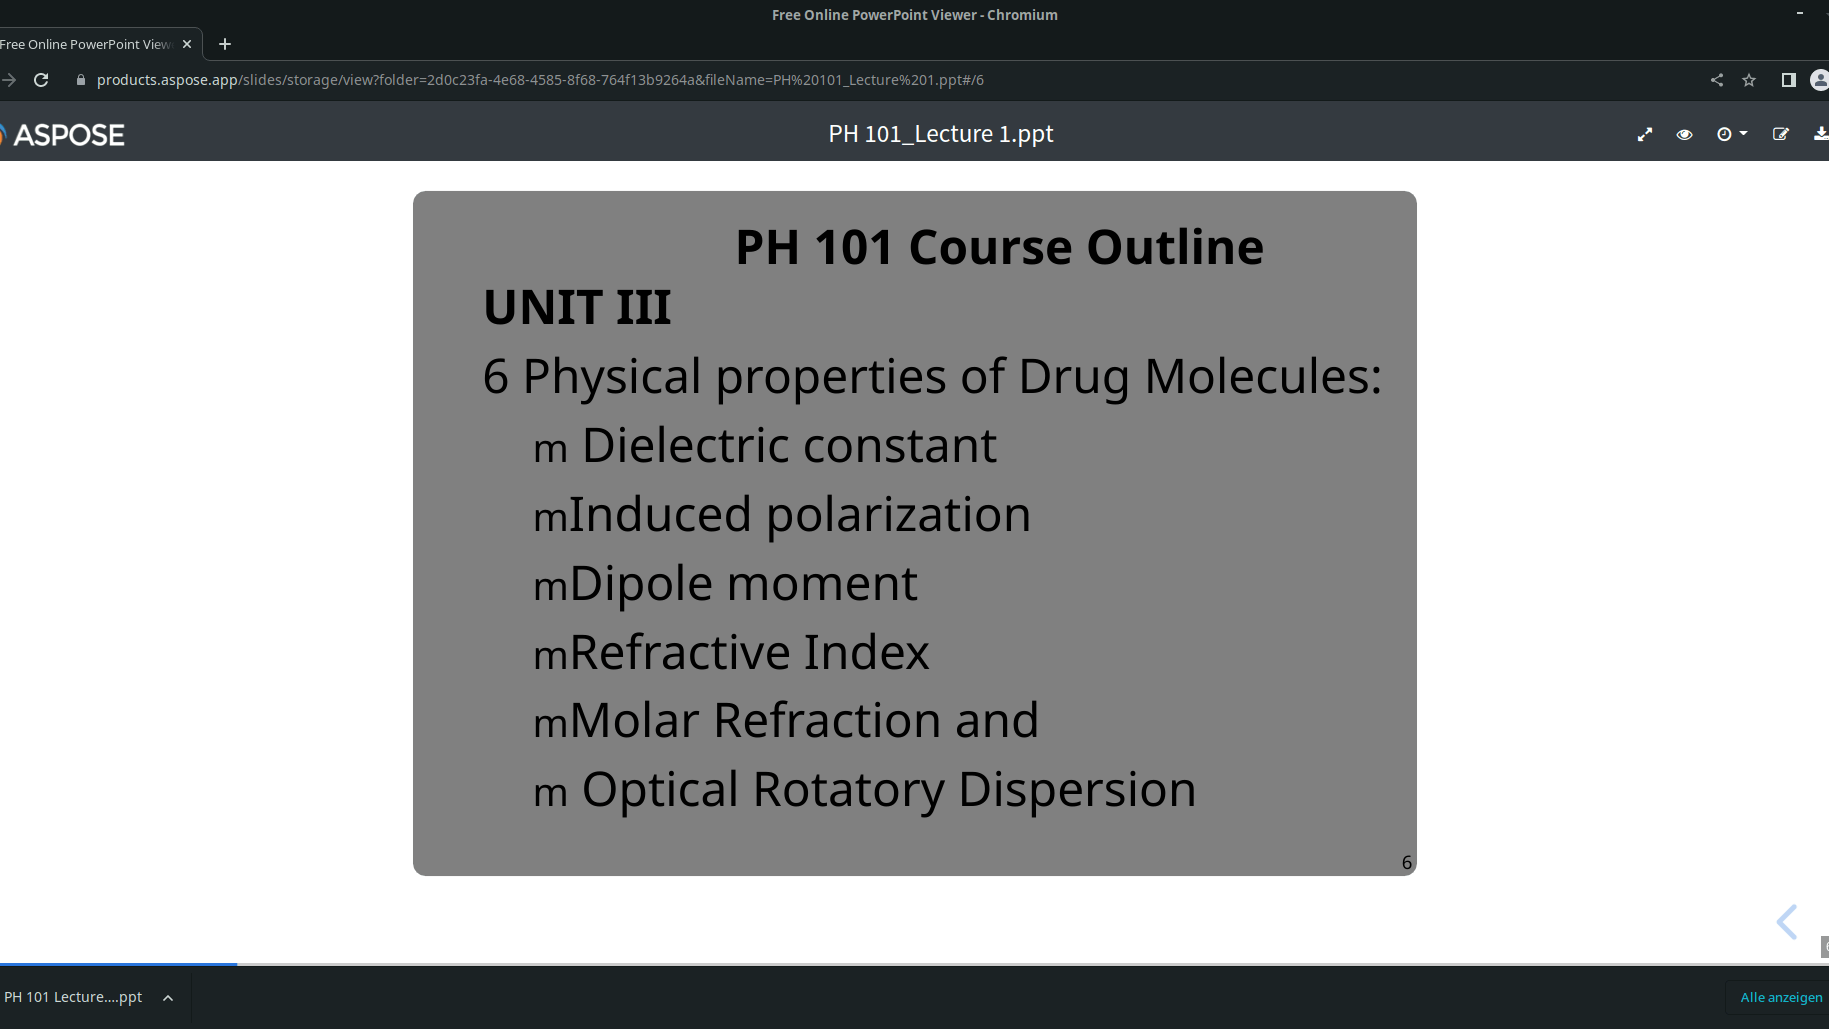Click the slide number 6 label
This screenshot has width=1829, height=1029.
pos(1407,862)
